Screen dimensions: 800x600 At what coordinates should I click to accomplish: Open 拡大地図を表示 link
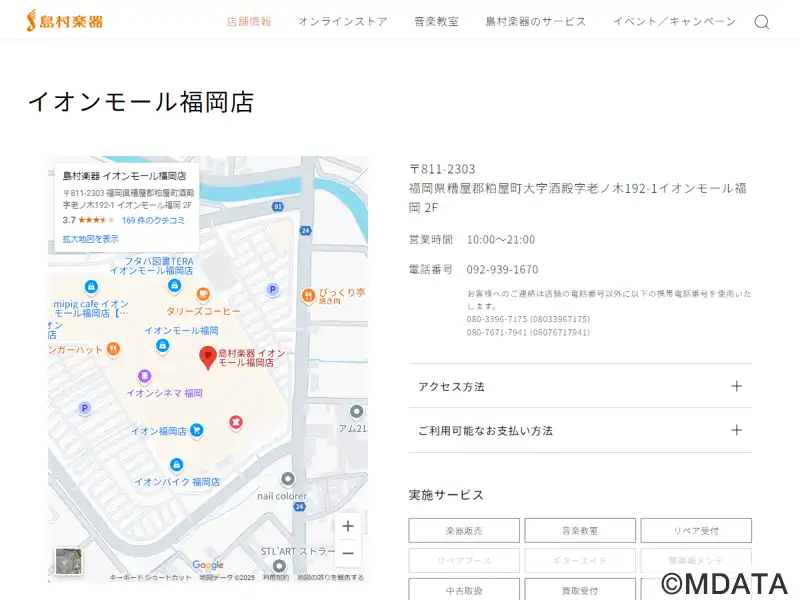coord(90,239)
